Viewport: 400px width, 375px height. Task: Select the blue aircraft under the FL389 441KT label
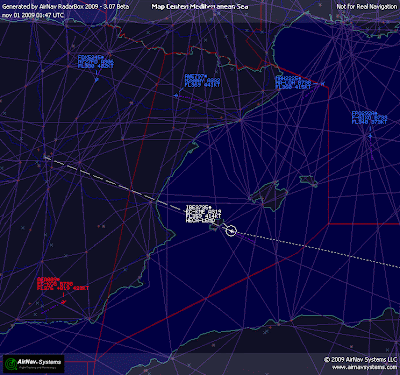(x=176, y=95)
